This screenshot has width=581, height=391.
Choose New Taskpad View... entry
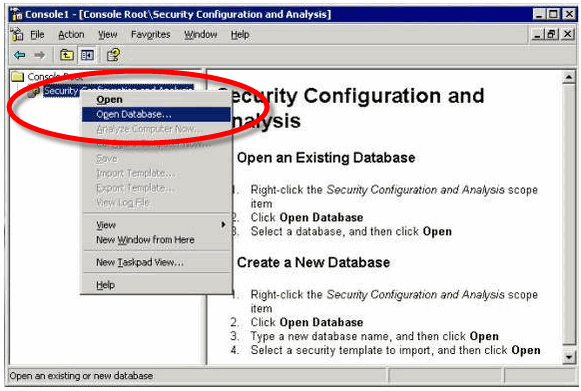[x=156, y=262]
